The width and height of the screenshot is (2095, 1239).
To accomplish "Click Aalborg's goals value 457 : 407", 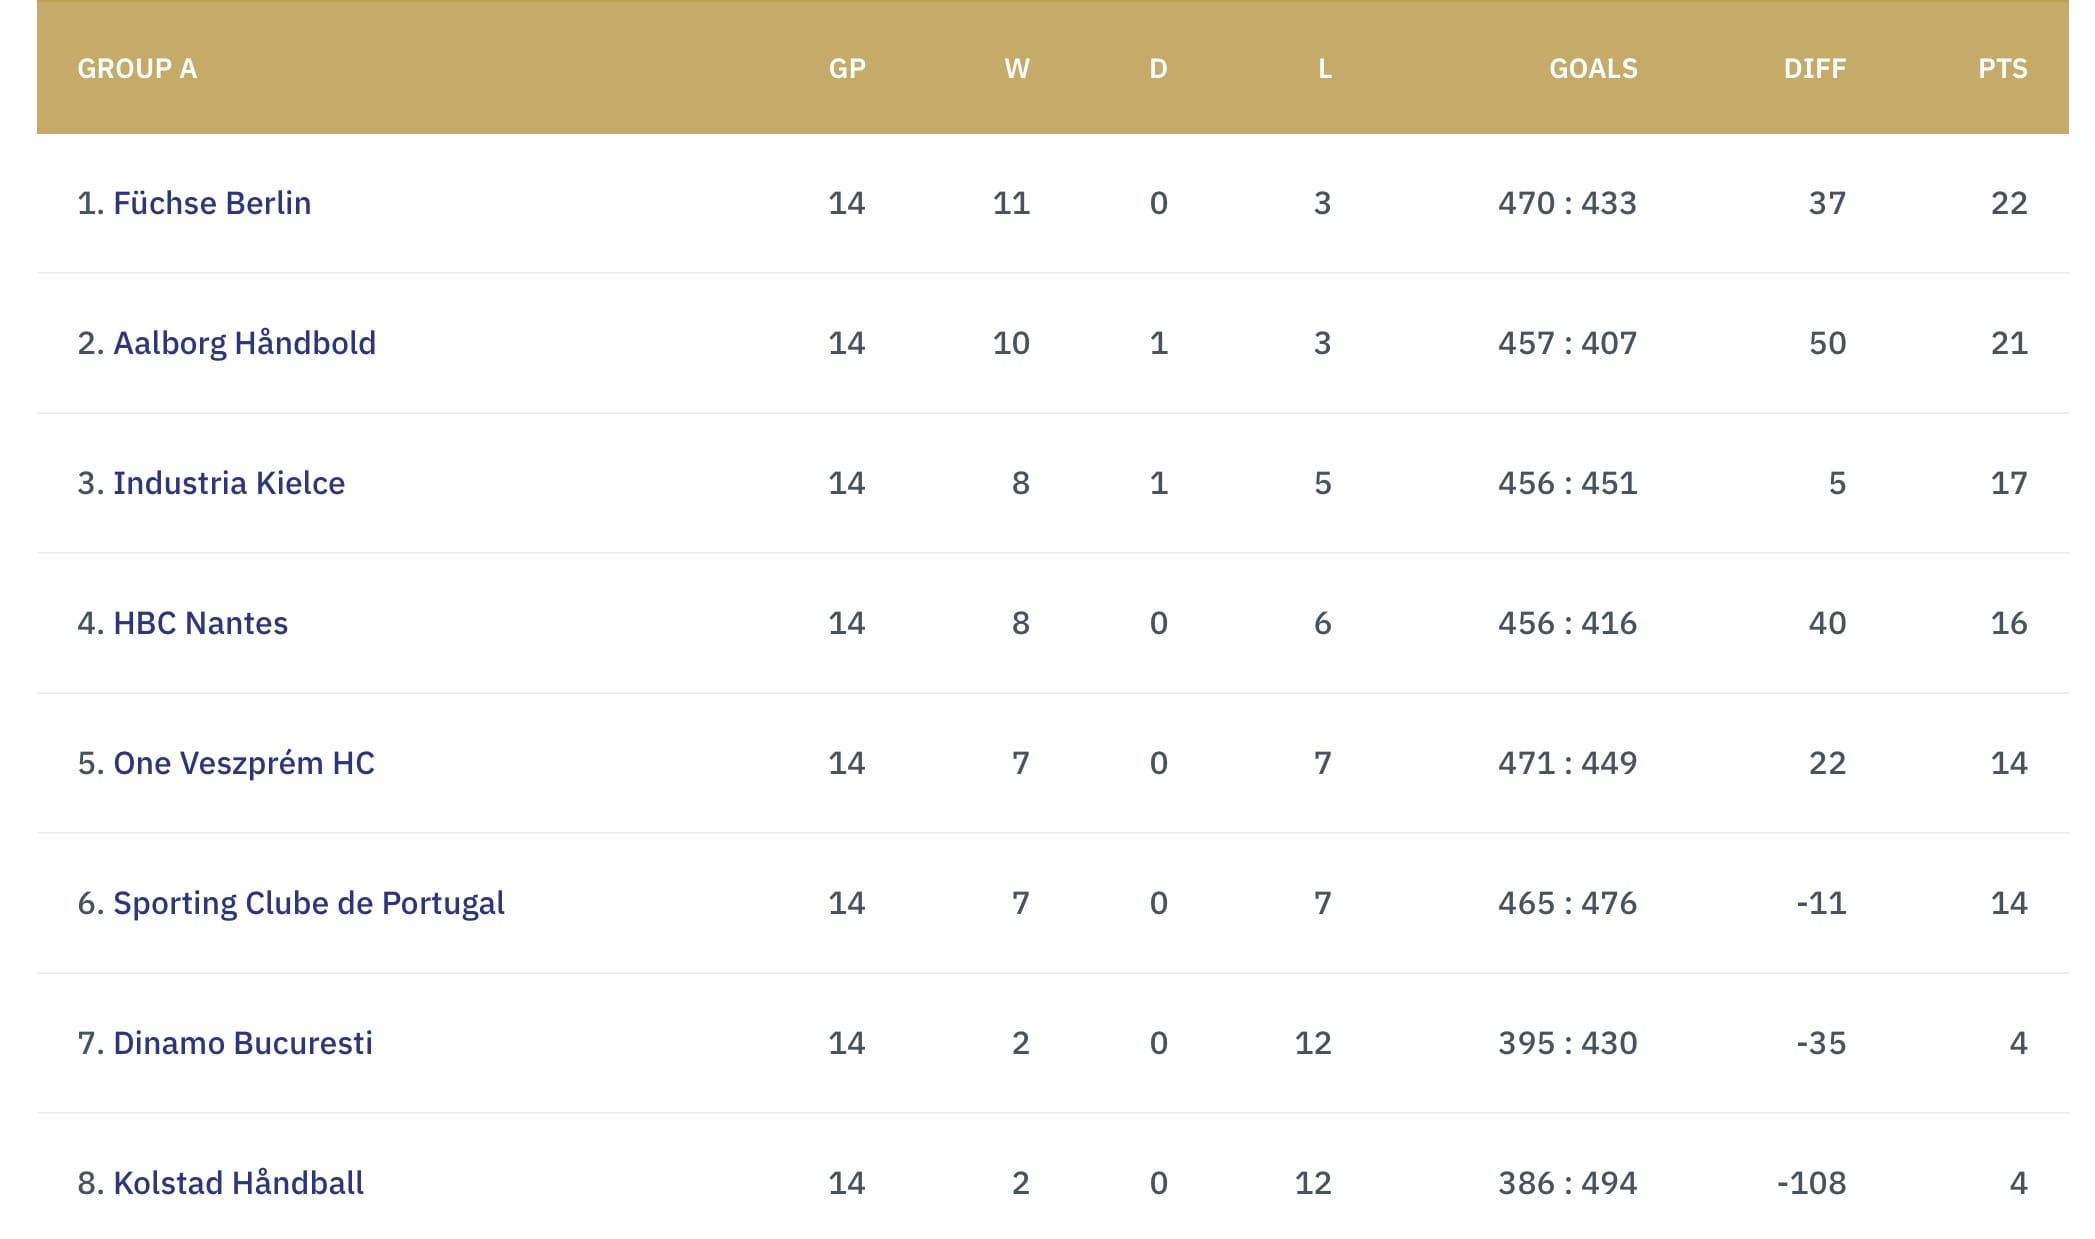I will [1567, 343].
